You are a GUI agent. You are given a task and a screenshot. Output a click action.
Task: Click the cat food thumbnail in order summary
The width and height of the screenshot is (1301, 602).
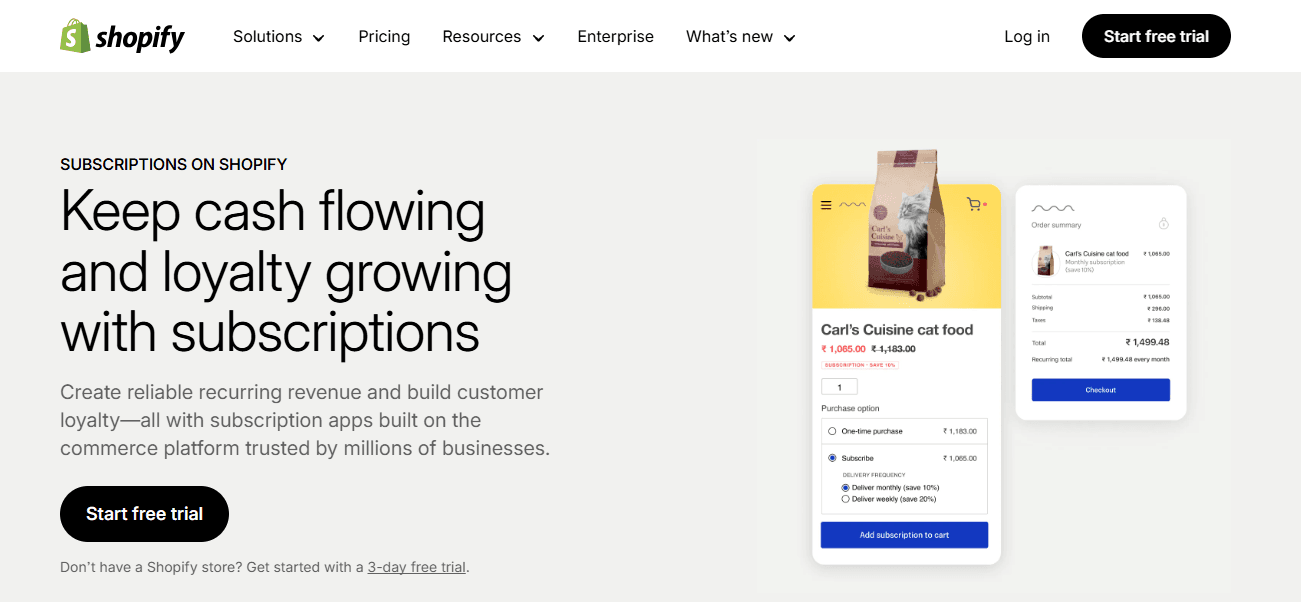tap(1044, 261)
